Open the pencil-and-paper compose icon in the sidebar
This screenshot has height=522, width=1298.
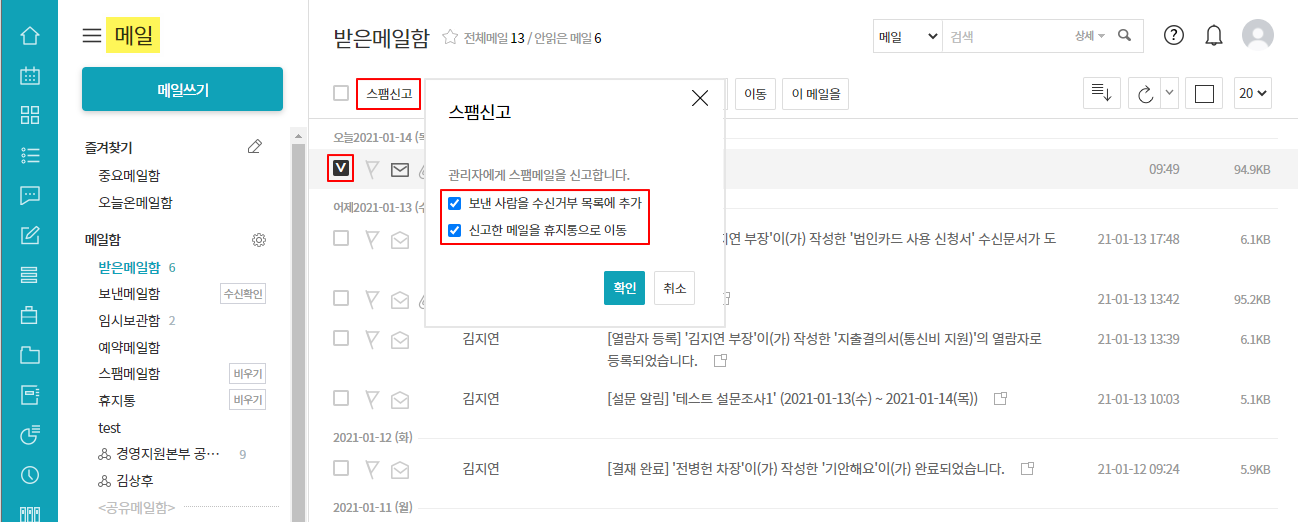30,235
